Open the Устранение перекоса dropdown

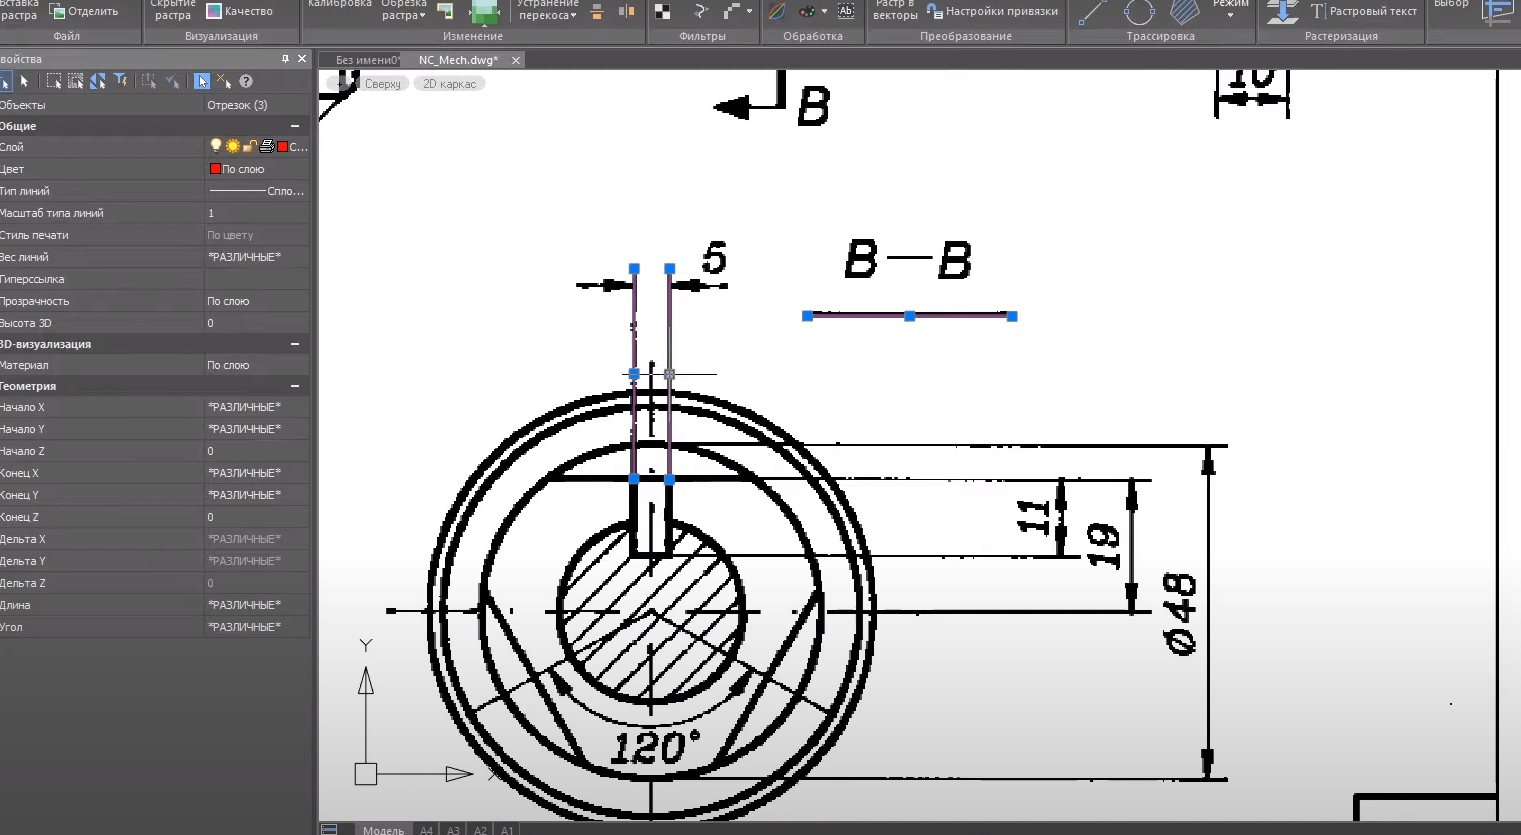[548, 10]
